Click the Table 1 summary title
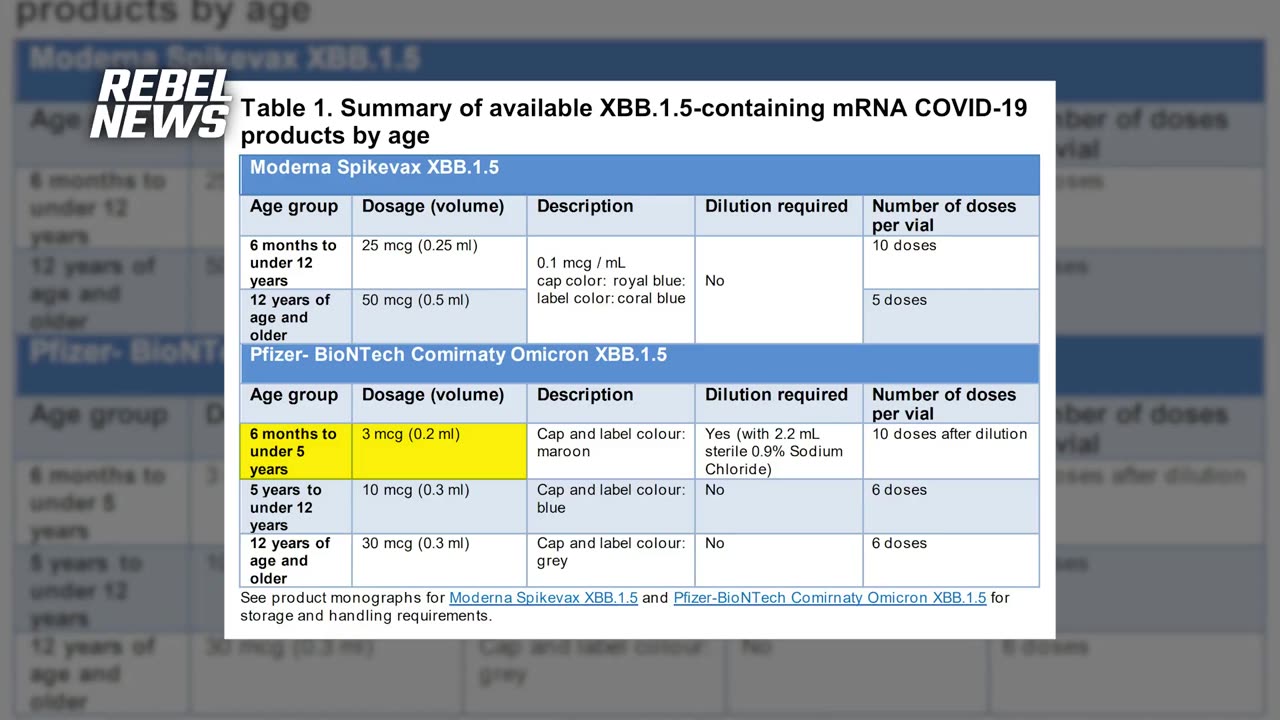 tap(634, 122)
